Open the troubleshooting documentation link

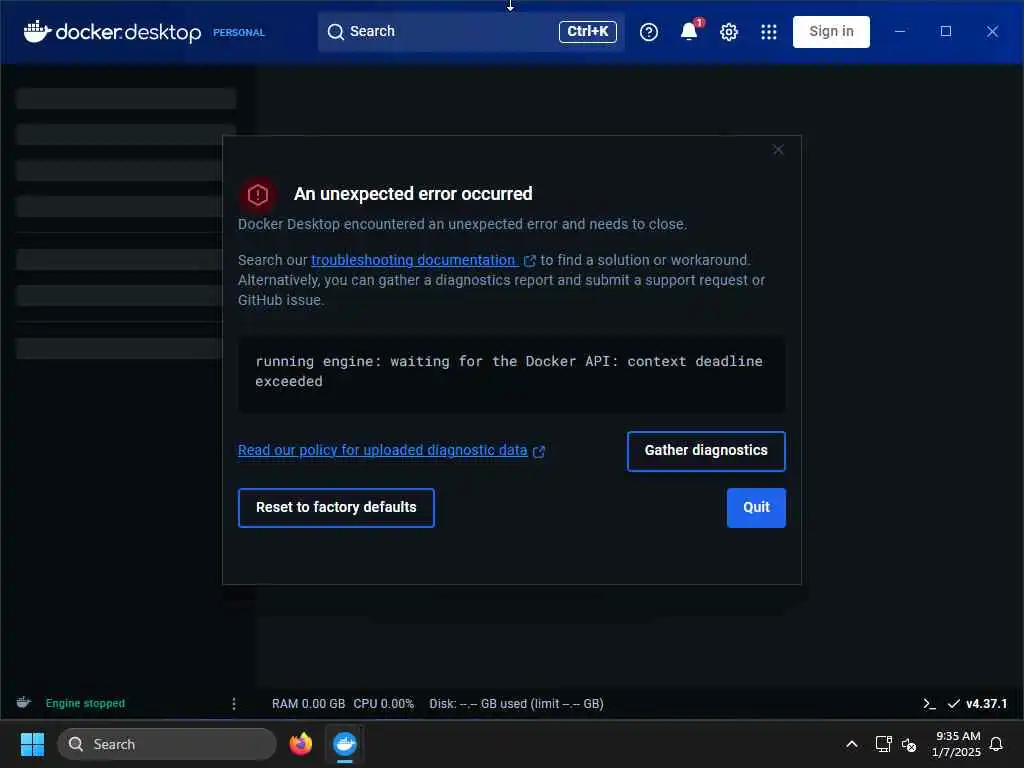point(414,260)
